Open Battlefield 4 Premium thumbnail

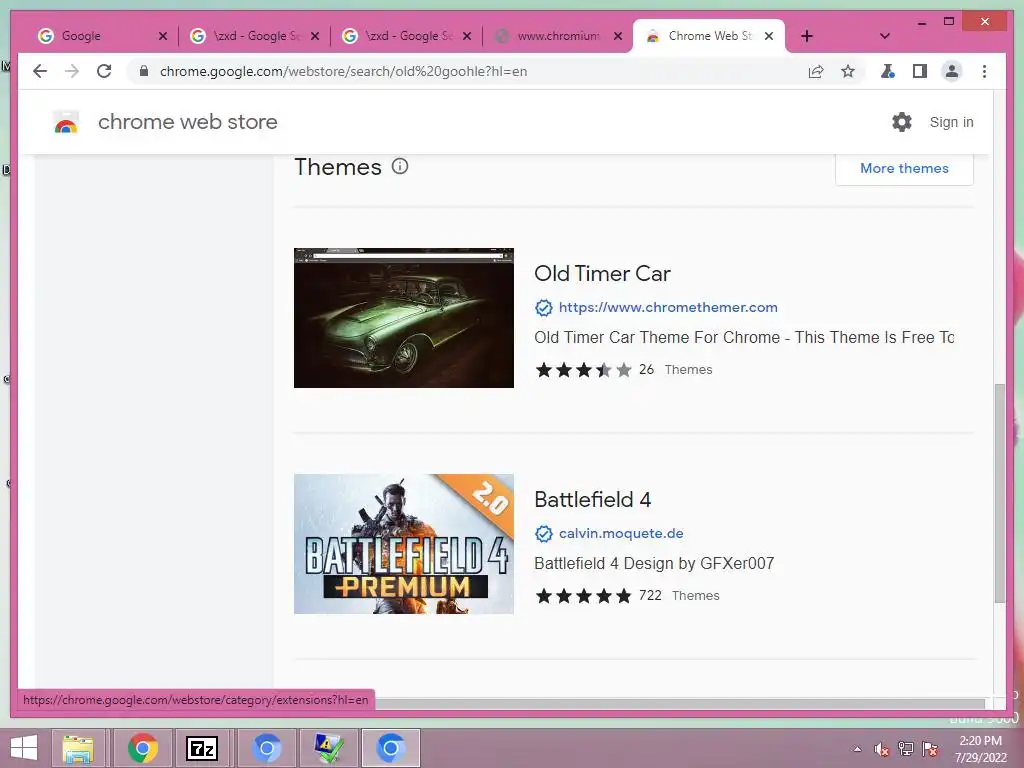[x=404, y=544]
